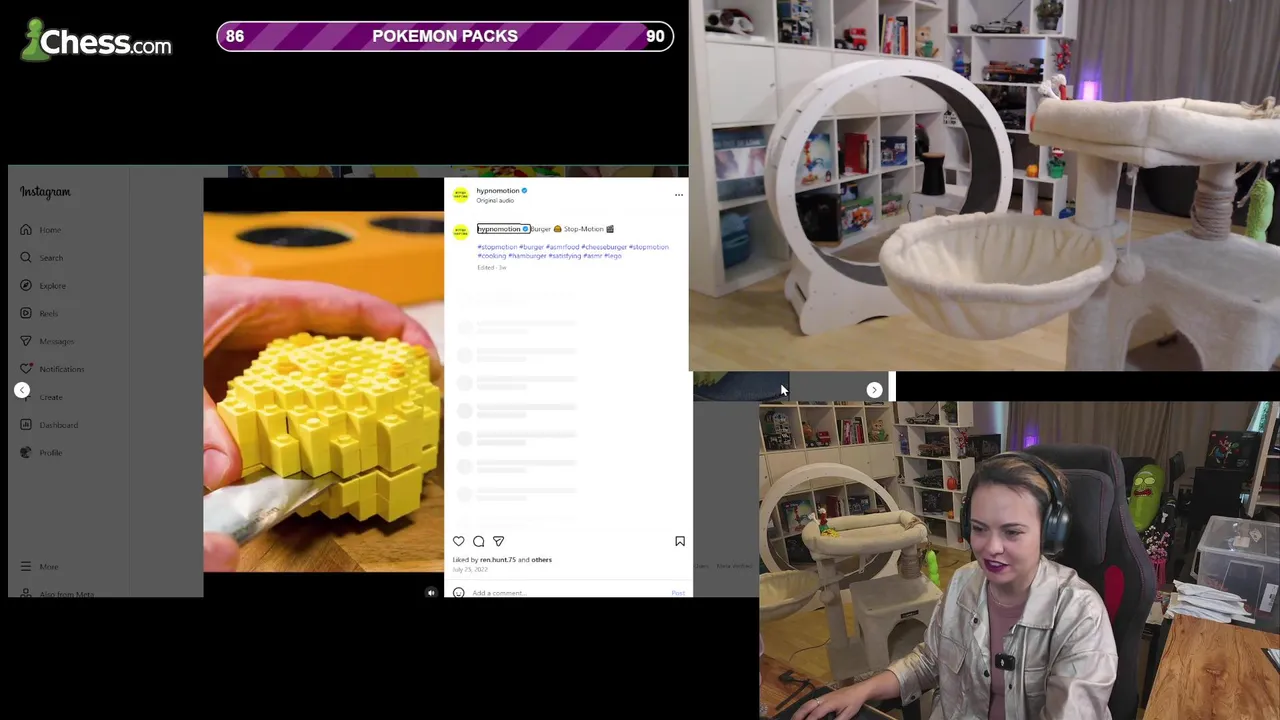Open the post's three-dot options menu
The height and width of the screenshot is (720, 1280).
679,195
